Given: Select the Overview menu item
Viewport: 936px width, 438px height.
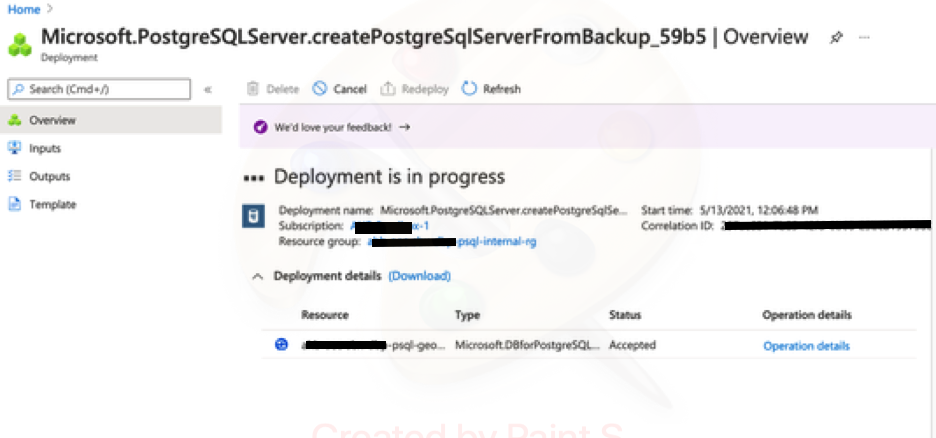Looking at the screenshot, I should tap(111, 120).
